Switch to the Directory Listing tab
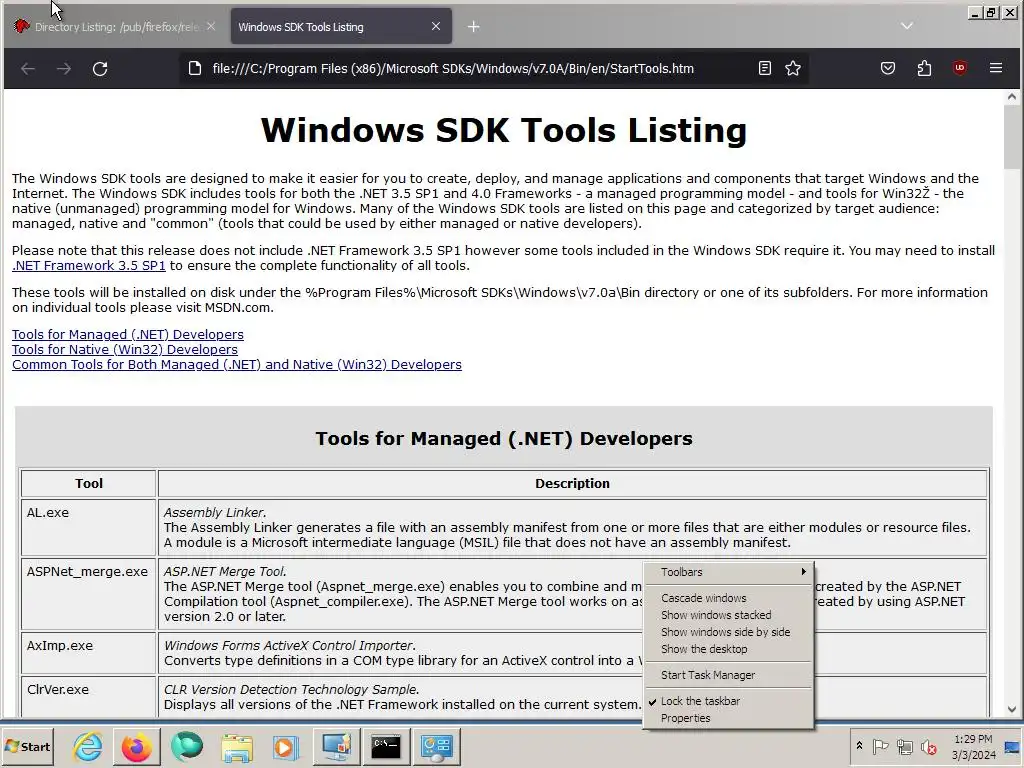Screen dimensions: 1024x768 click(x=115, y=27)
